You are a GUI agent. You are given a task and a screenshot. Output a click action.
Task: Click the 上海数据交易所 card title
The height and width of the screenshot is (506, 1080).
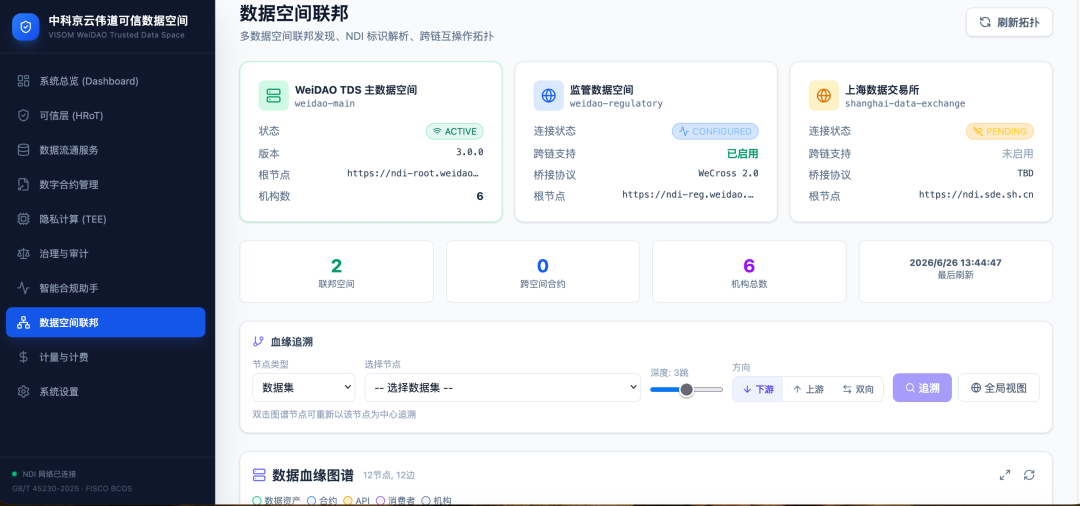[882, 89]
